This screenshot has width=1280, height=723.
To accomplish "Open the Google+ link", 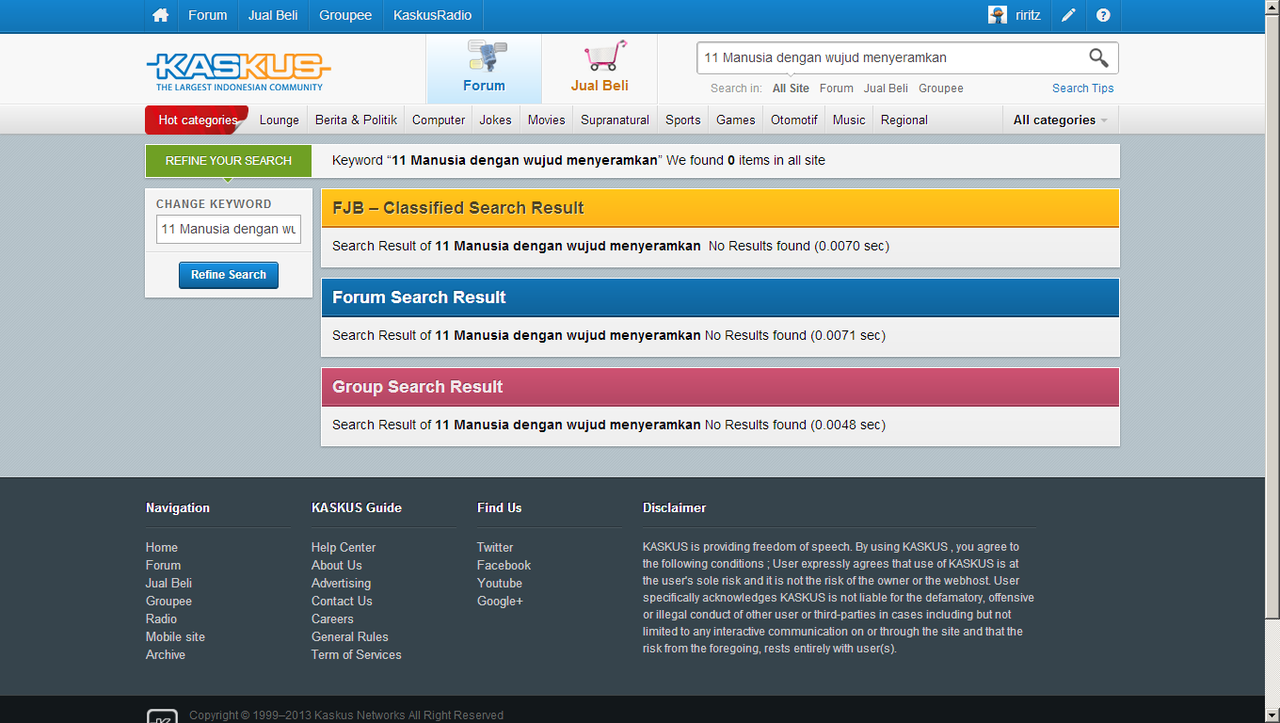I will [500, 601].
